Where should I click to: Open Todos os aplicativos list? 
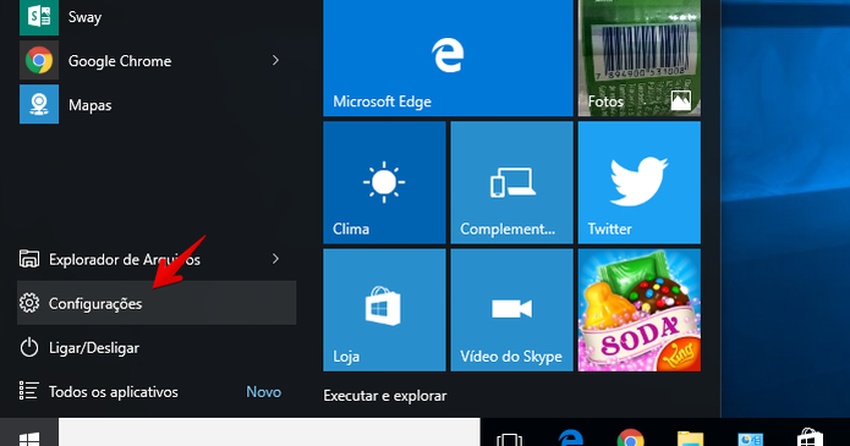coord(157,391)
